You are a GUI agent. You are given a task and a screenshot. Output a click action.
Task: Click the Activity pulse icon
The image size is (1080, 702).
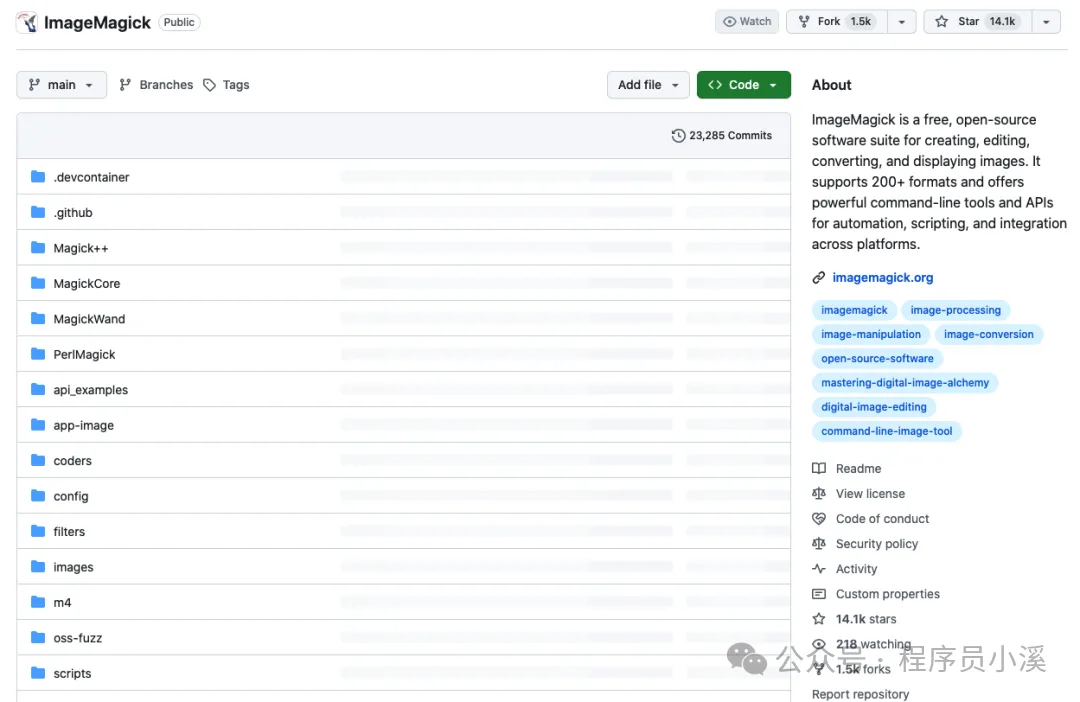pyautogui.click(x=818, y=569)
